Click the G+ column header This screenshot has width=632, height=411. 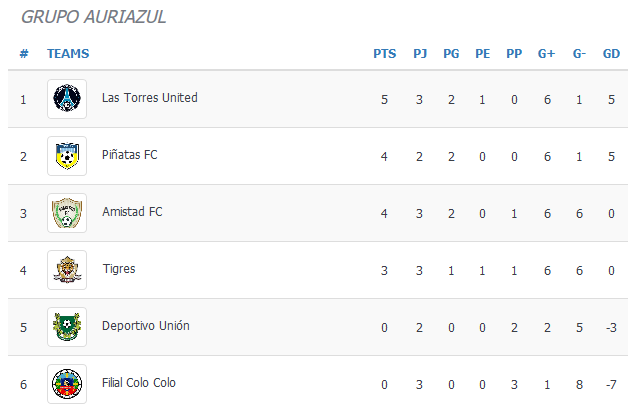[547, 54]
